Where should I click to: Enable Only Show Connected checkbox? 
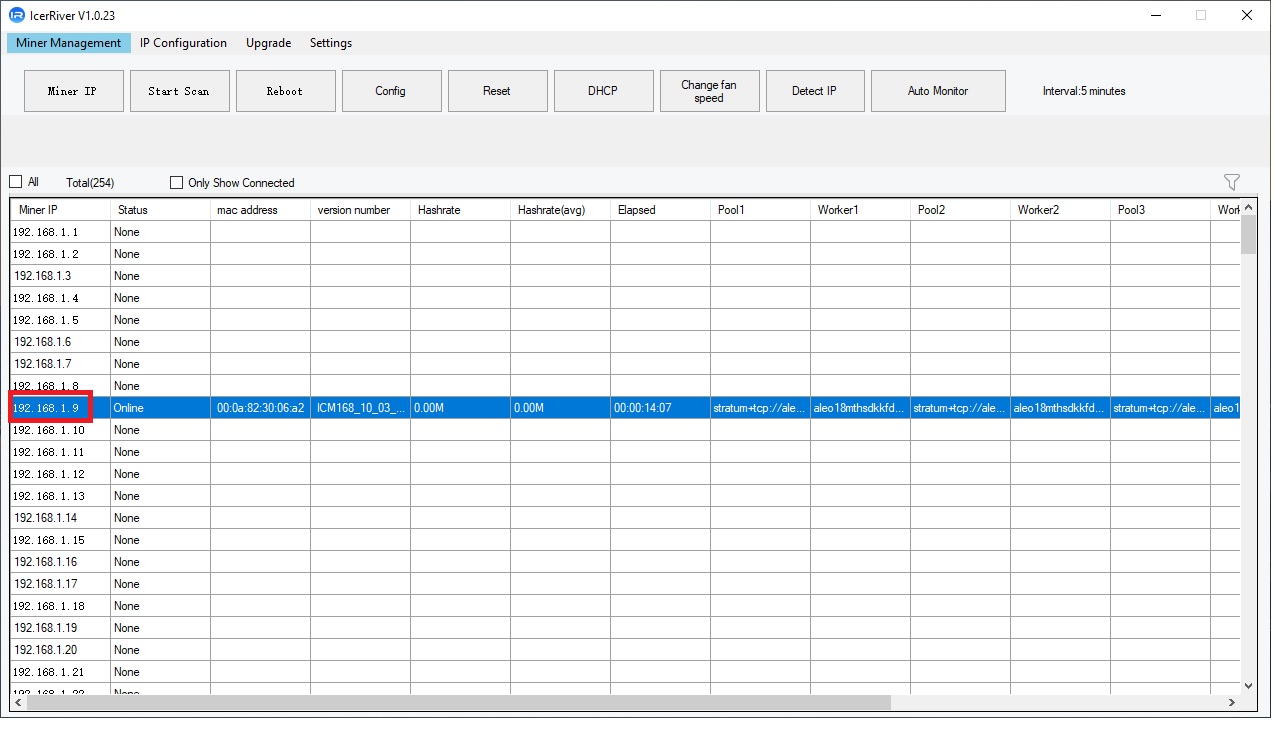[177, 183]
